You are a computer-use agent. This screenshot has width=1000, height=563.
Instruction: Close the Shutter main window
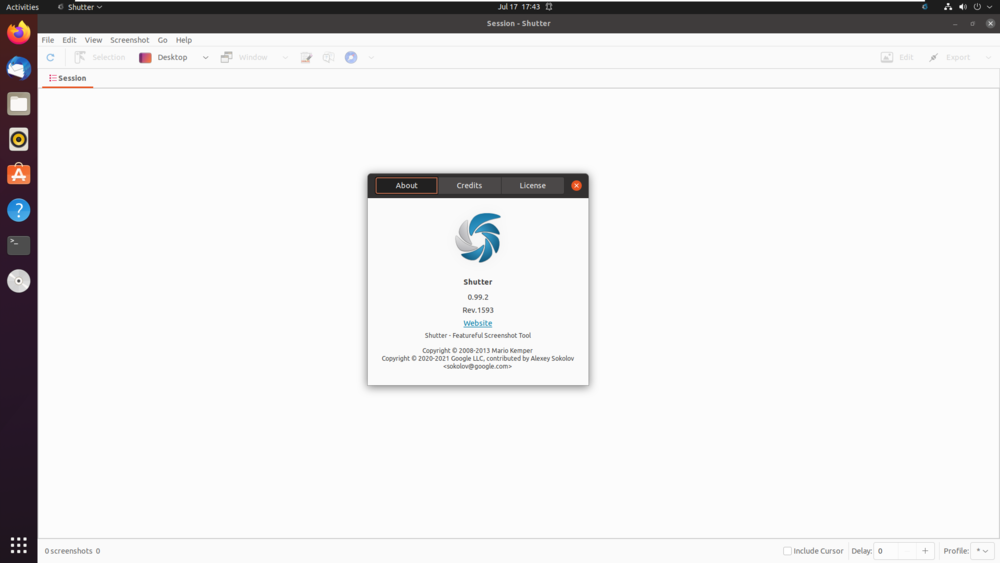click(990, 24)
